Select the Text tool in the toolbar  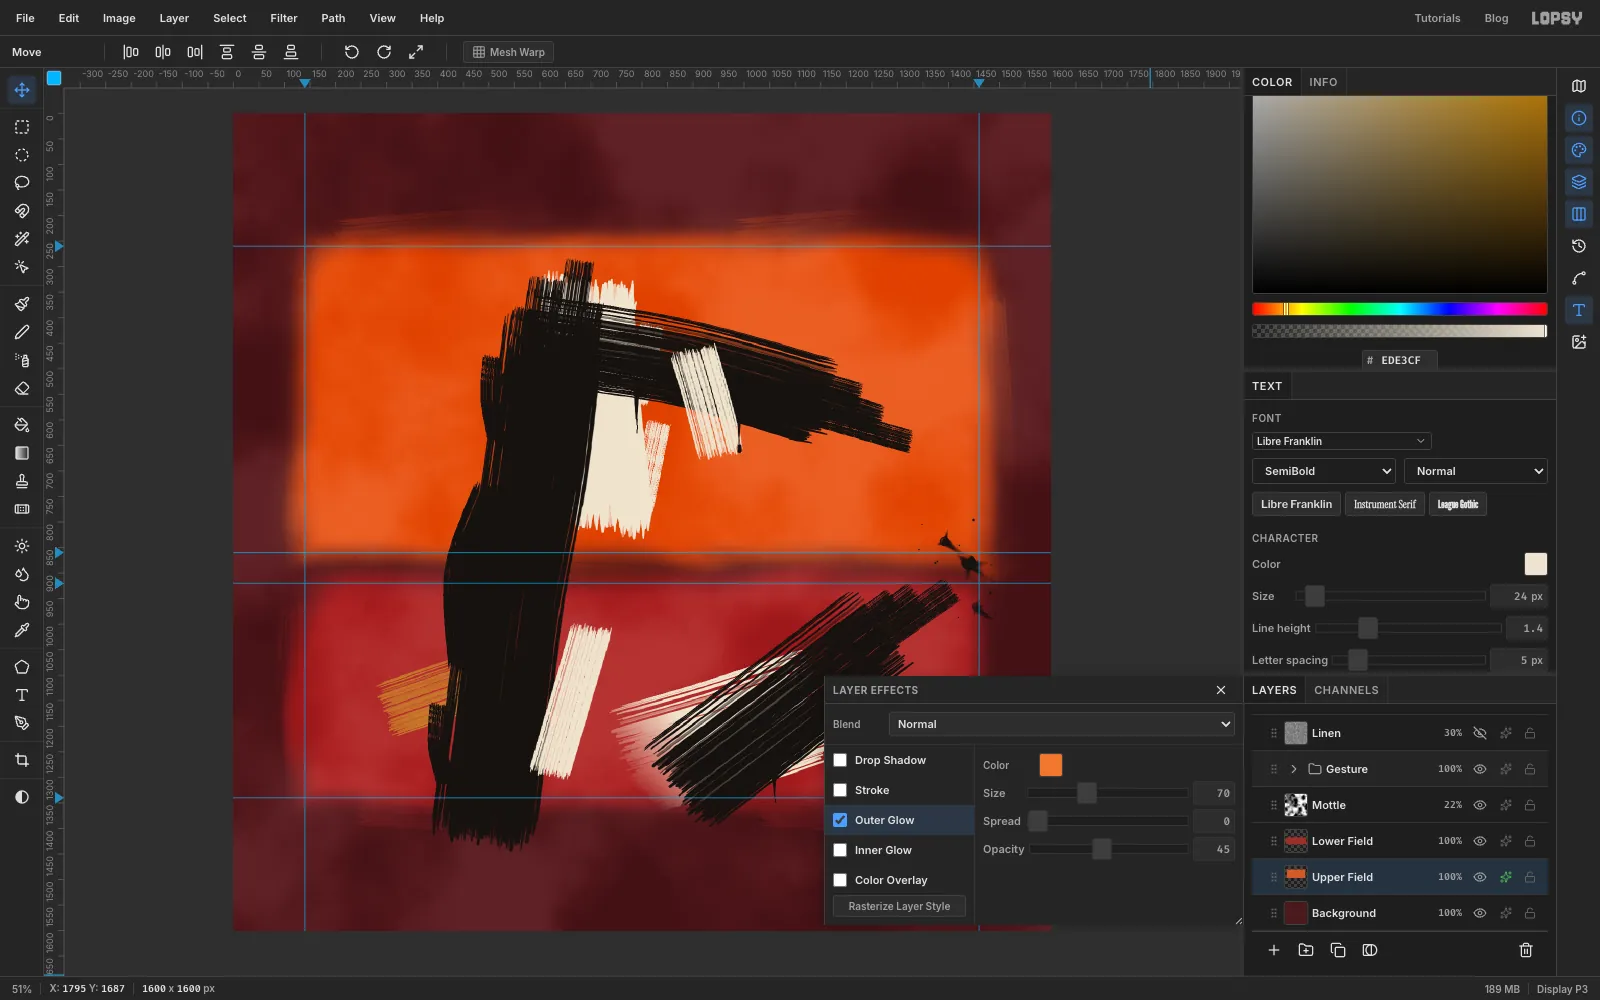coord(22,695)
